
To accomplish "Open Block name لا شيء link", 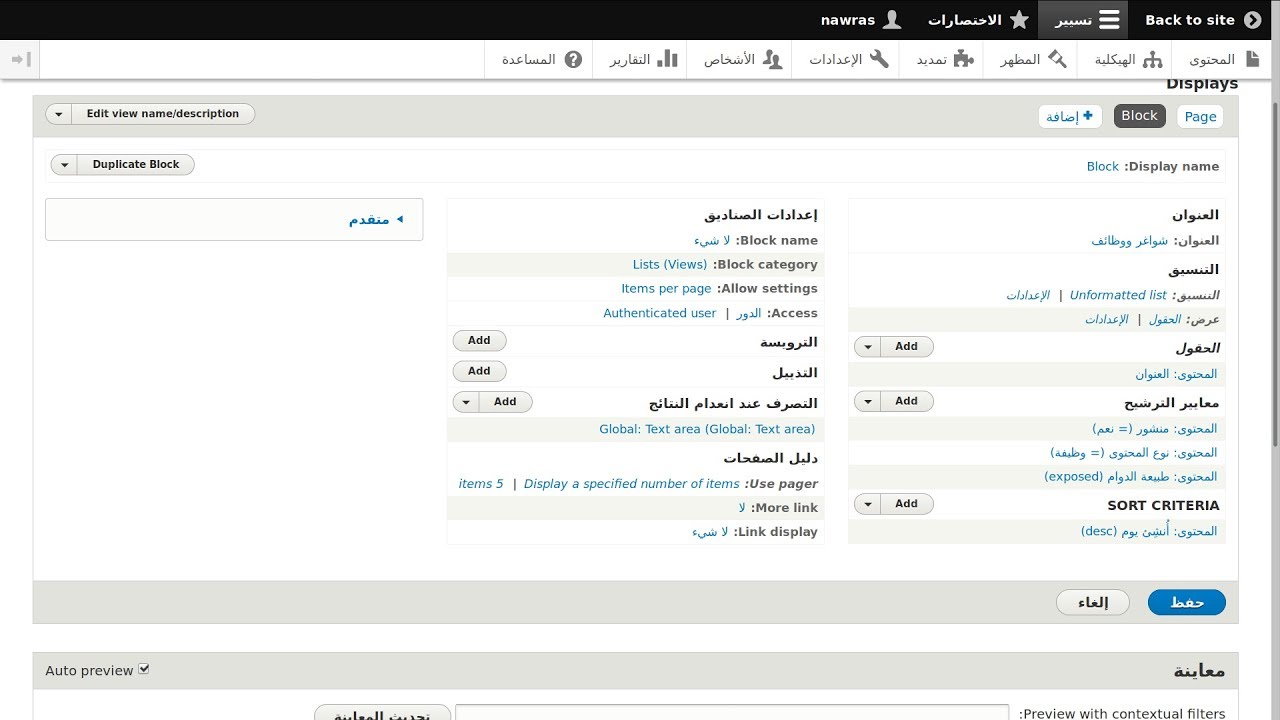I will 712,241.
